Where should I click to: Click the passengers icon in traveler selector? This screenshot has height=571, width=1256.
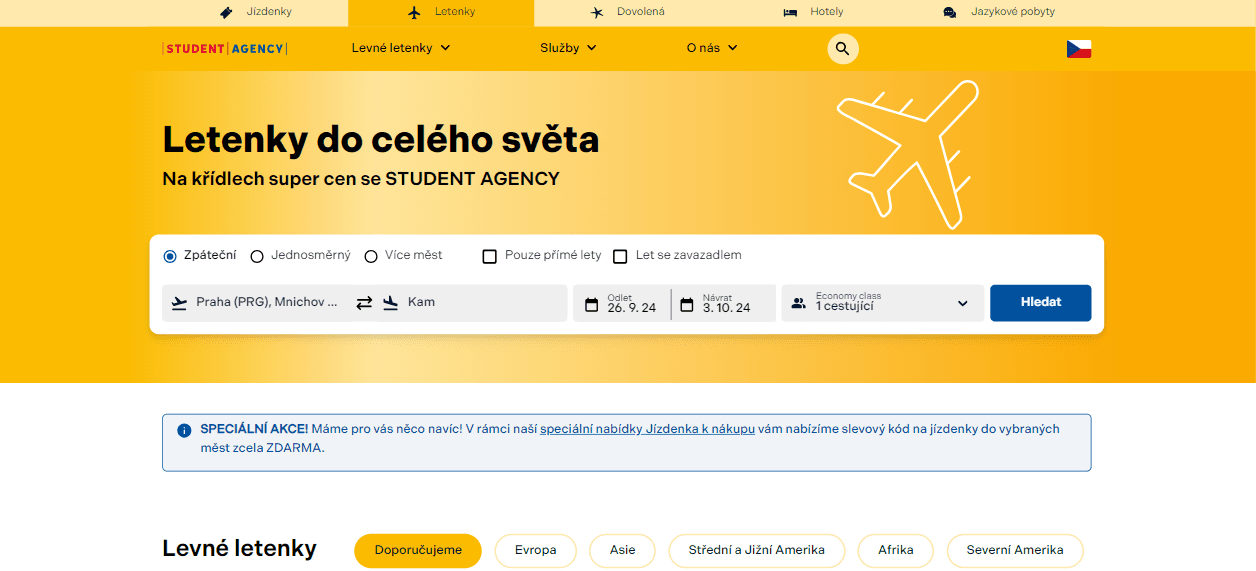pyautogui.click(x=798, y=303)
